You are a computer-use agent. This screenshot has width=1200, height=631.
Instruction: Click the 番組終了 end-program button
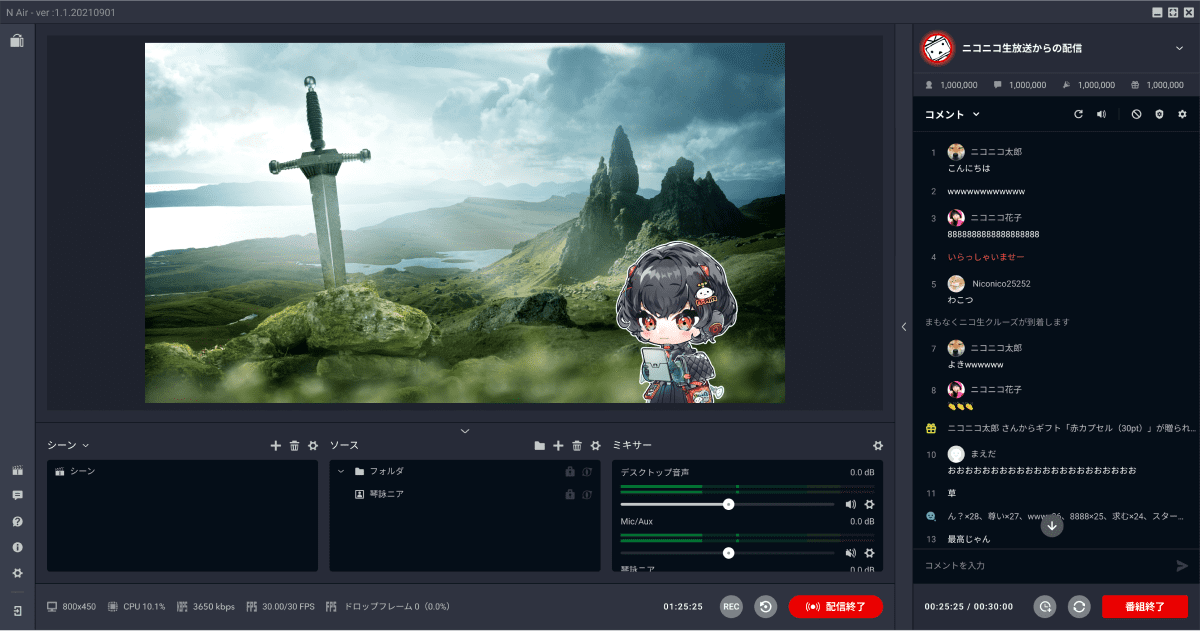click(1145, 606)
